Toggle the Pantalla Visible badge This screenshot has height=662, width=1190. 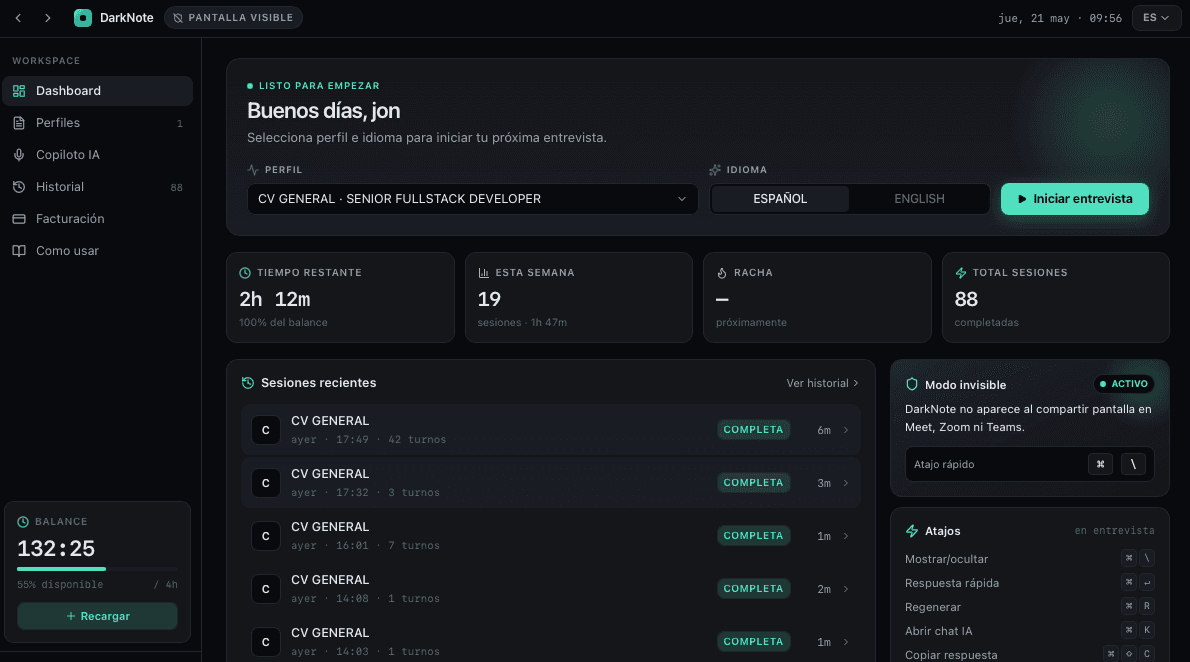tap(233, 17)
